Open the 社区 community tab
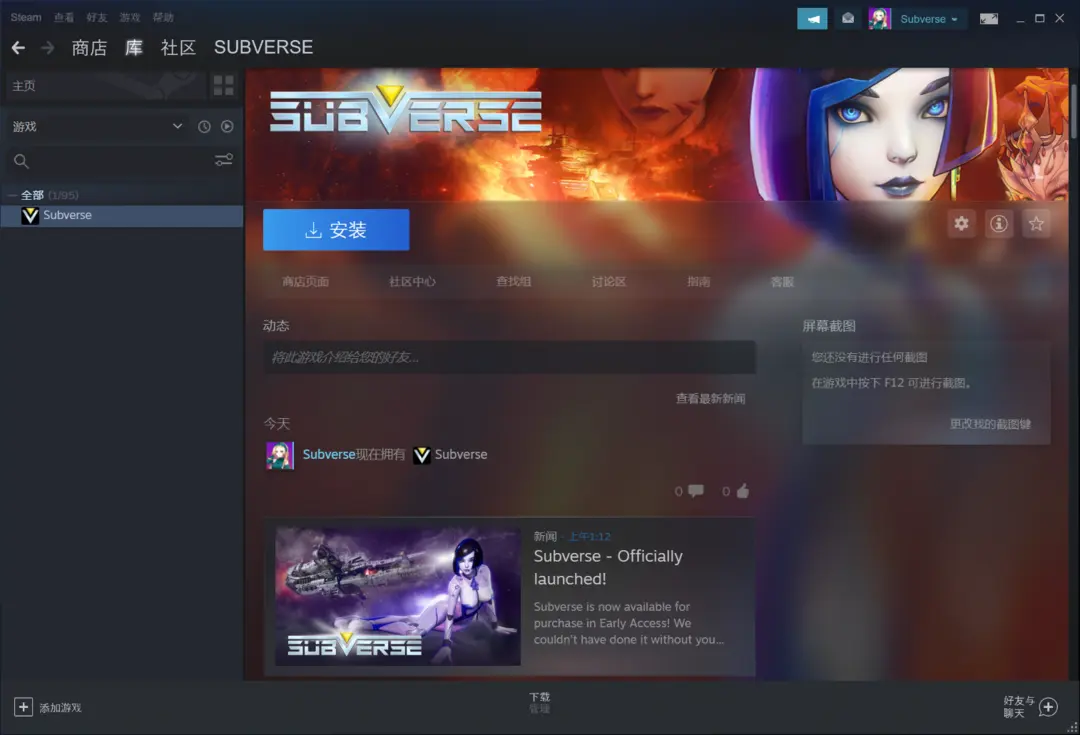This screenshot has height=735, width=1080. (178, 48)
